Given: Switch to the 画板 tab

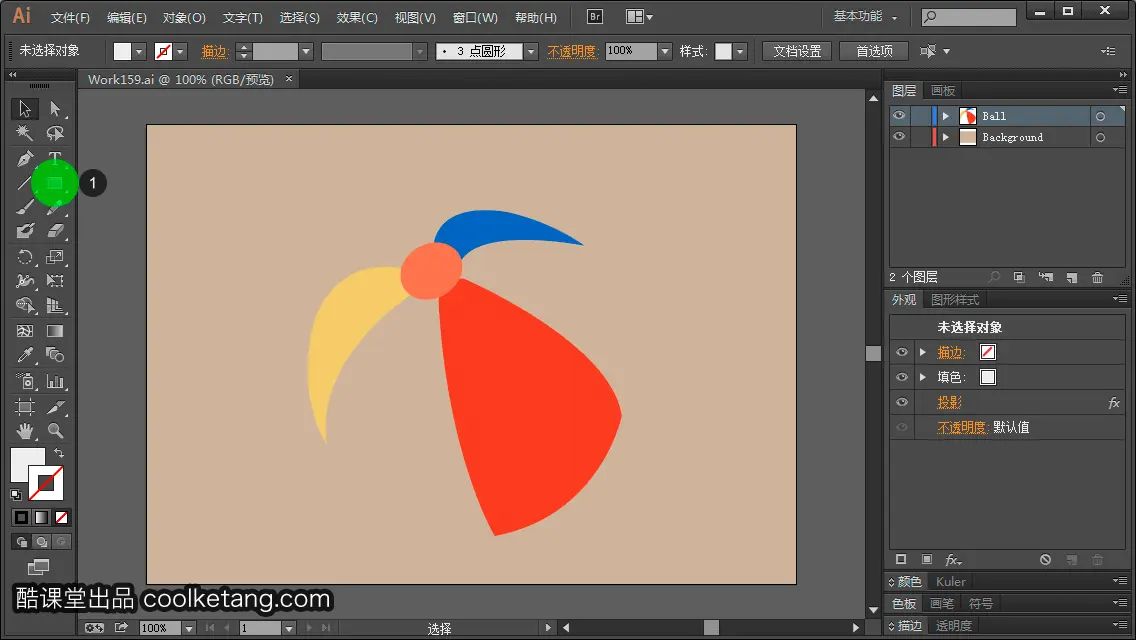Looking at the screenshot, I should coord(943,91).
